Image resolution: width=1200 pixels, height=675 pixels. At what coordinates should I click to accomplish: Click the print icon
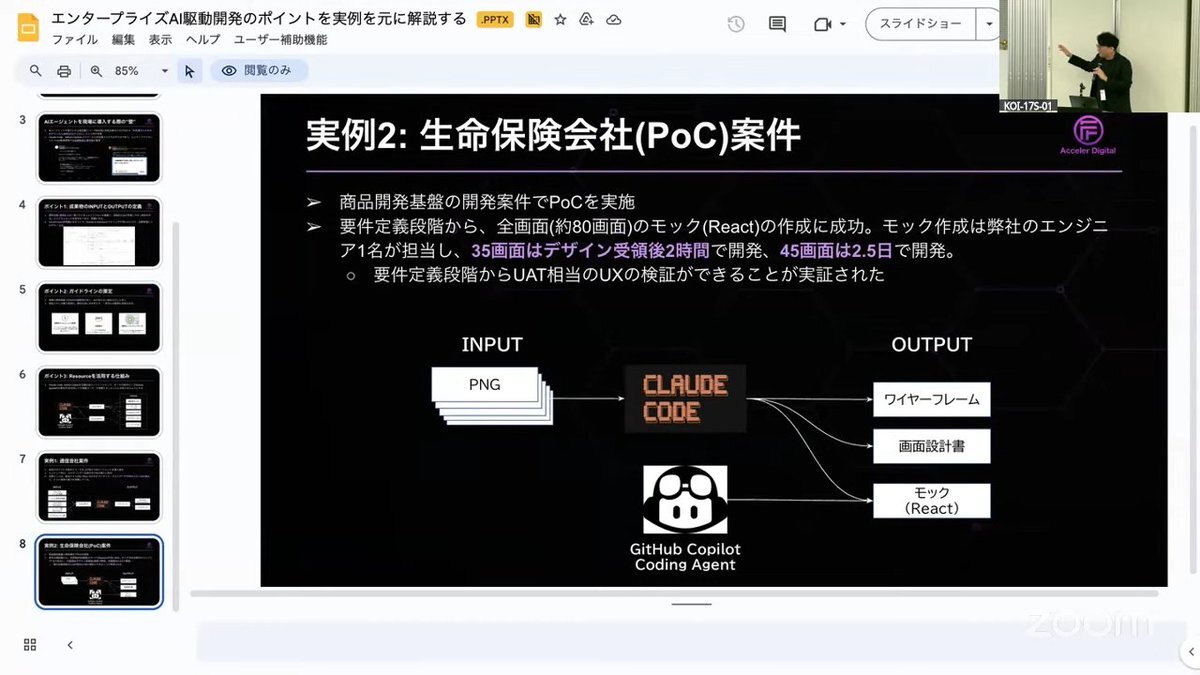64,71
